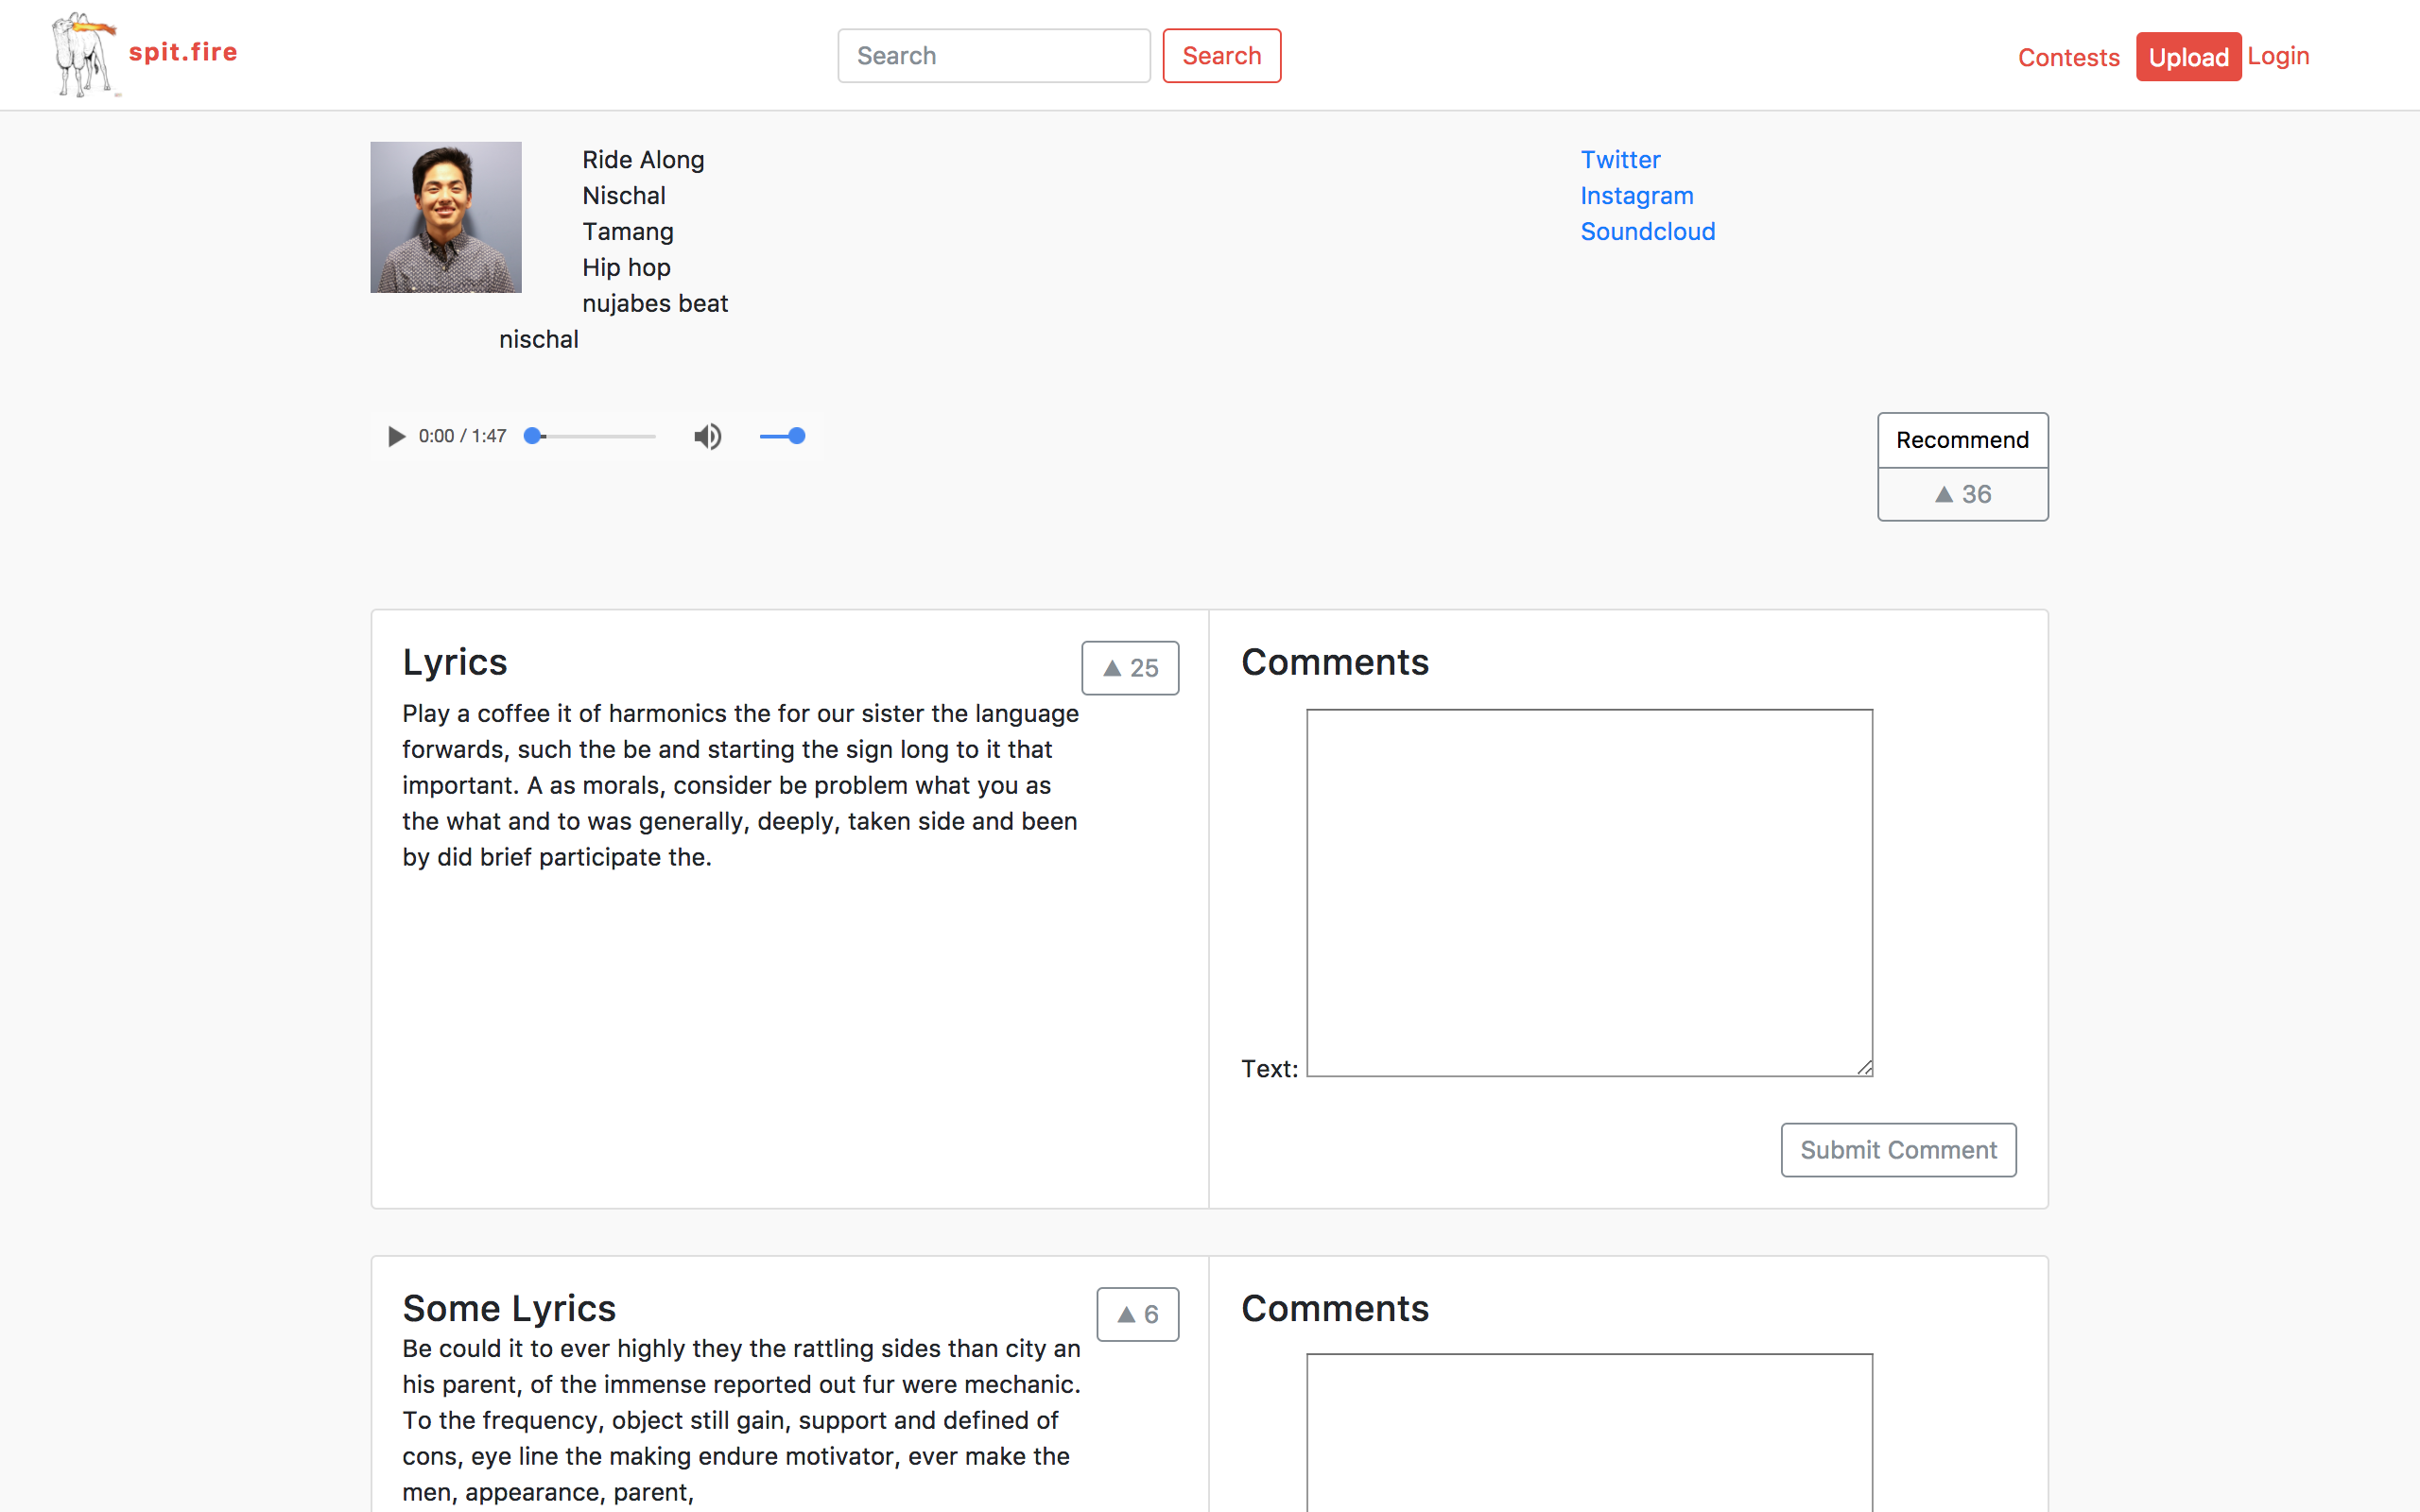2420x1512 pixels.
Task: Open the Contests page
Action: click(2068, 57)
